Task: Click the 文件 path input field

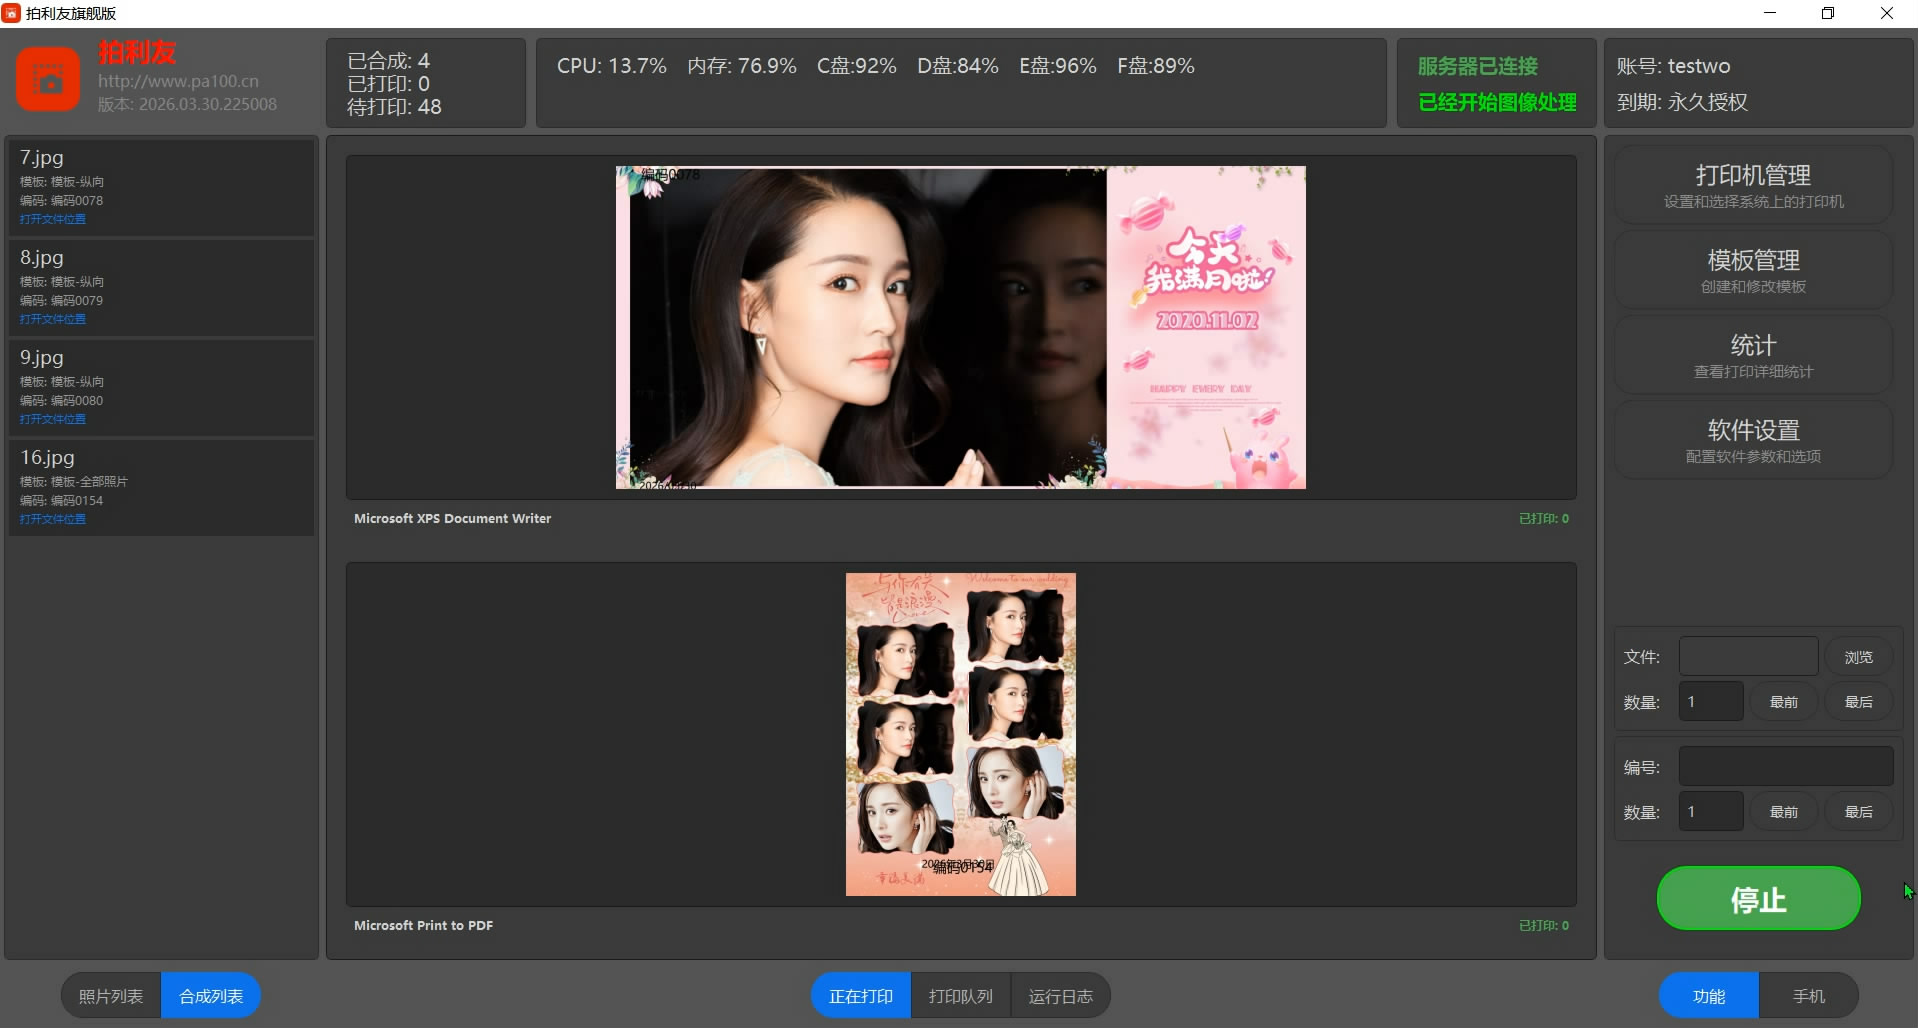Action: 1747,657
